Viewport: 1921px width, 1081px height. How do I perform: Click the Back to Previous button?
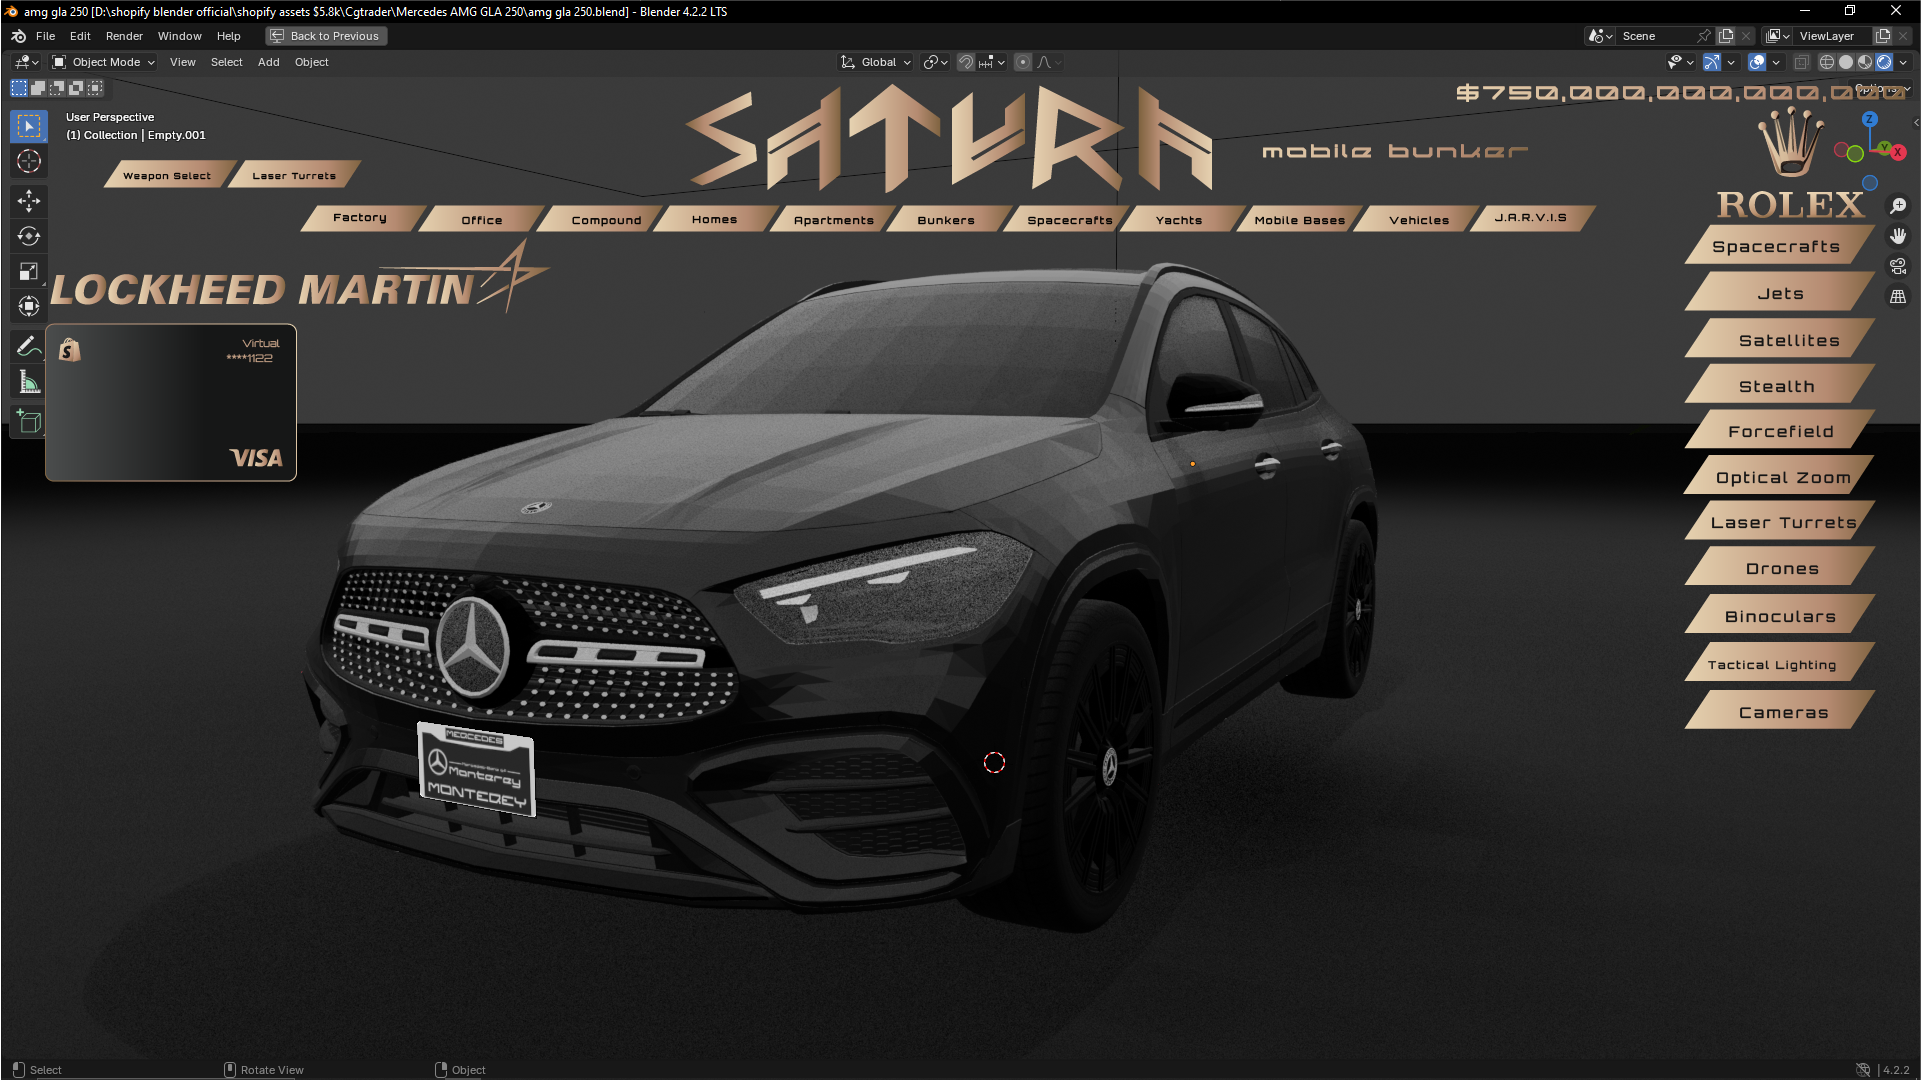click(x=326, y=36)
